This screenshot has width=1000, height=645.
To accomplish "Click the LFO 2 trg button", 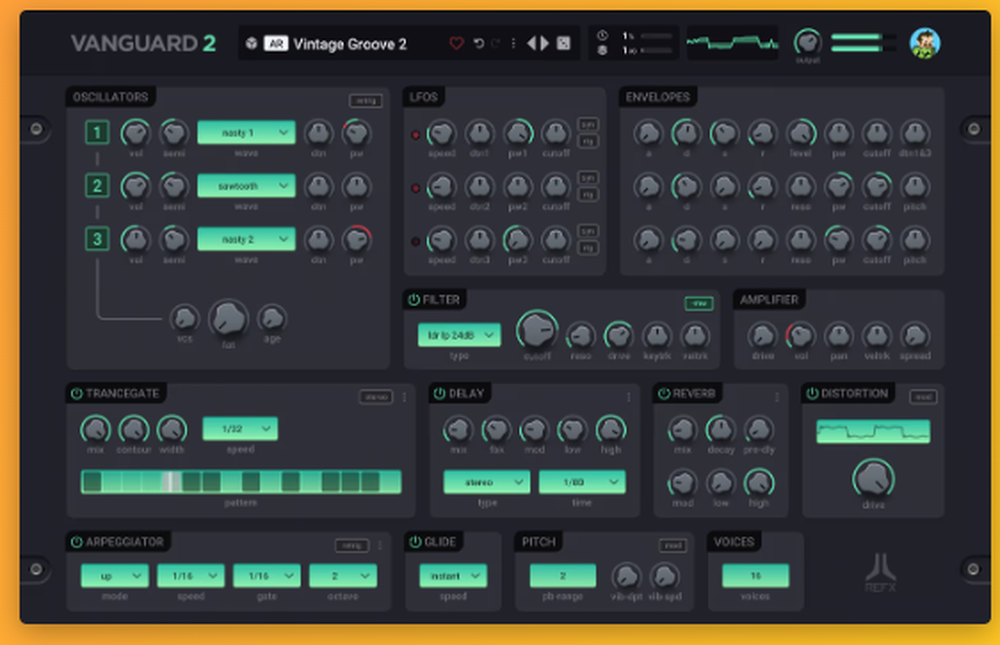I will 588,194.
